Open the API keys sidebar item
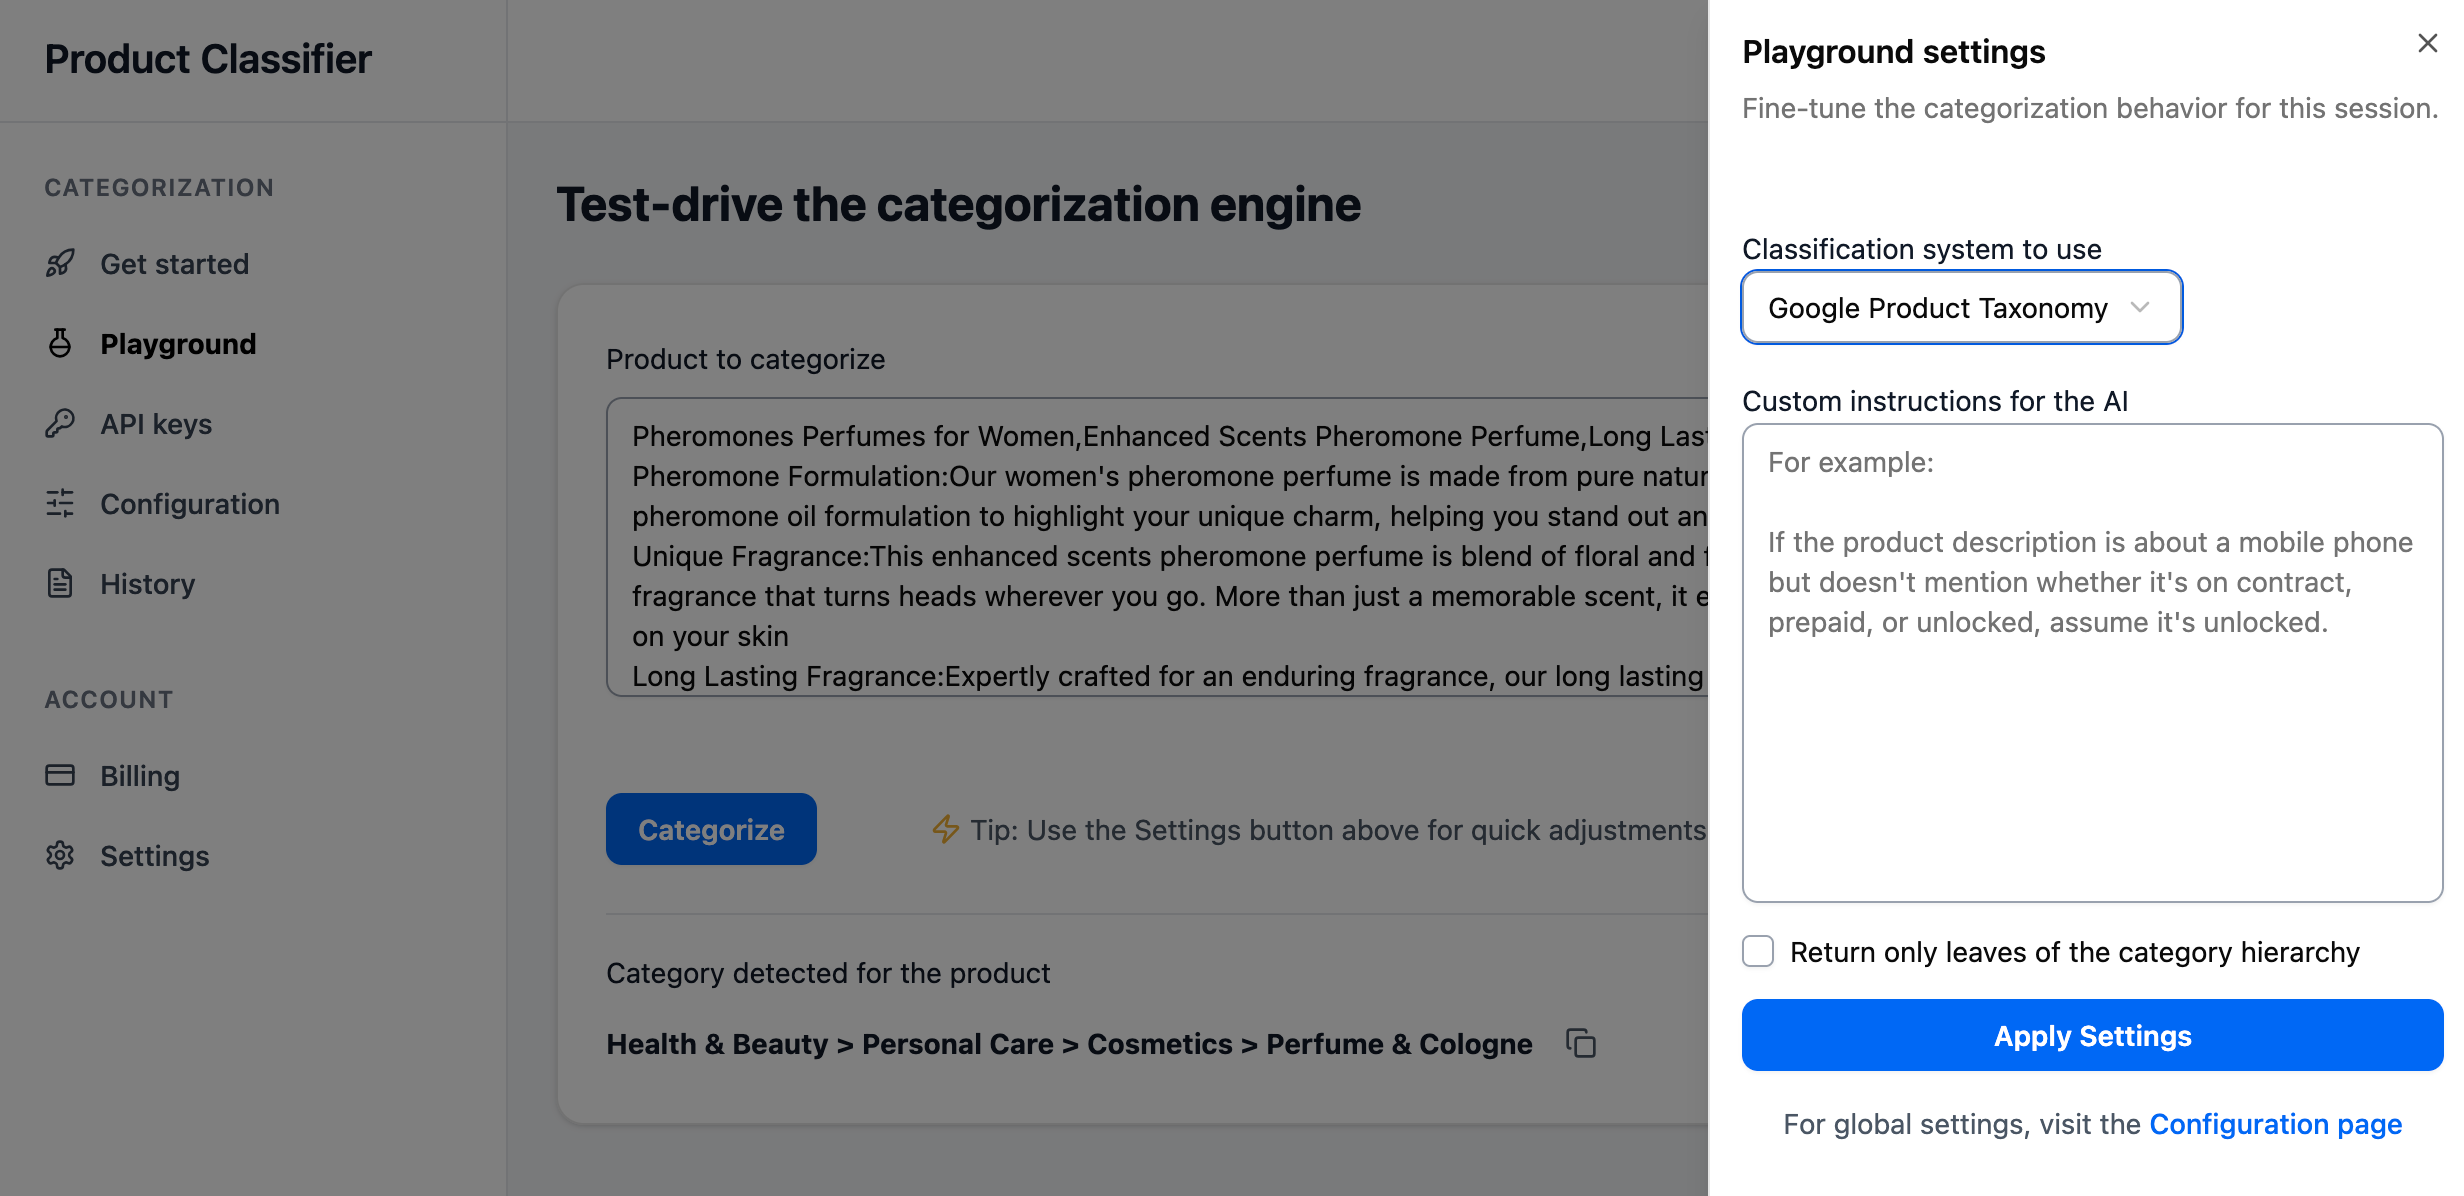 (156, 424)
